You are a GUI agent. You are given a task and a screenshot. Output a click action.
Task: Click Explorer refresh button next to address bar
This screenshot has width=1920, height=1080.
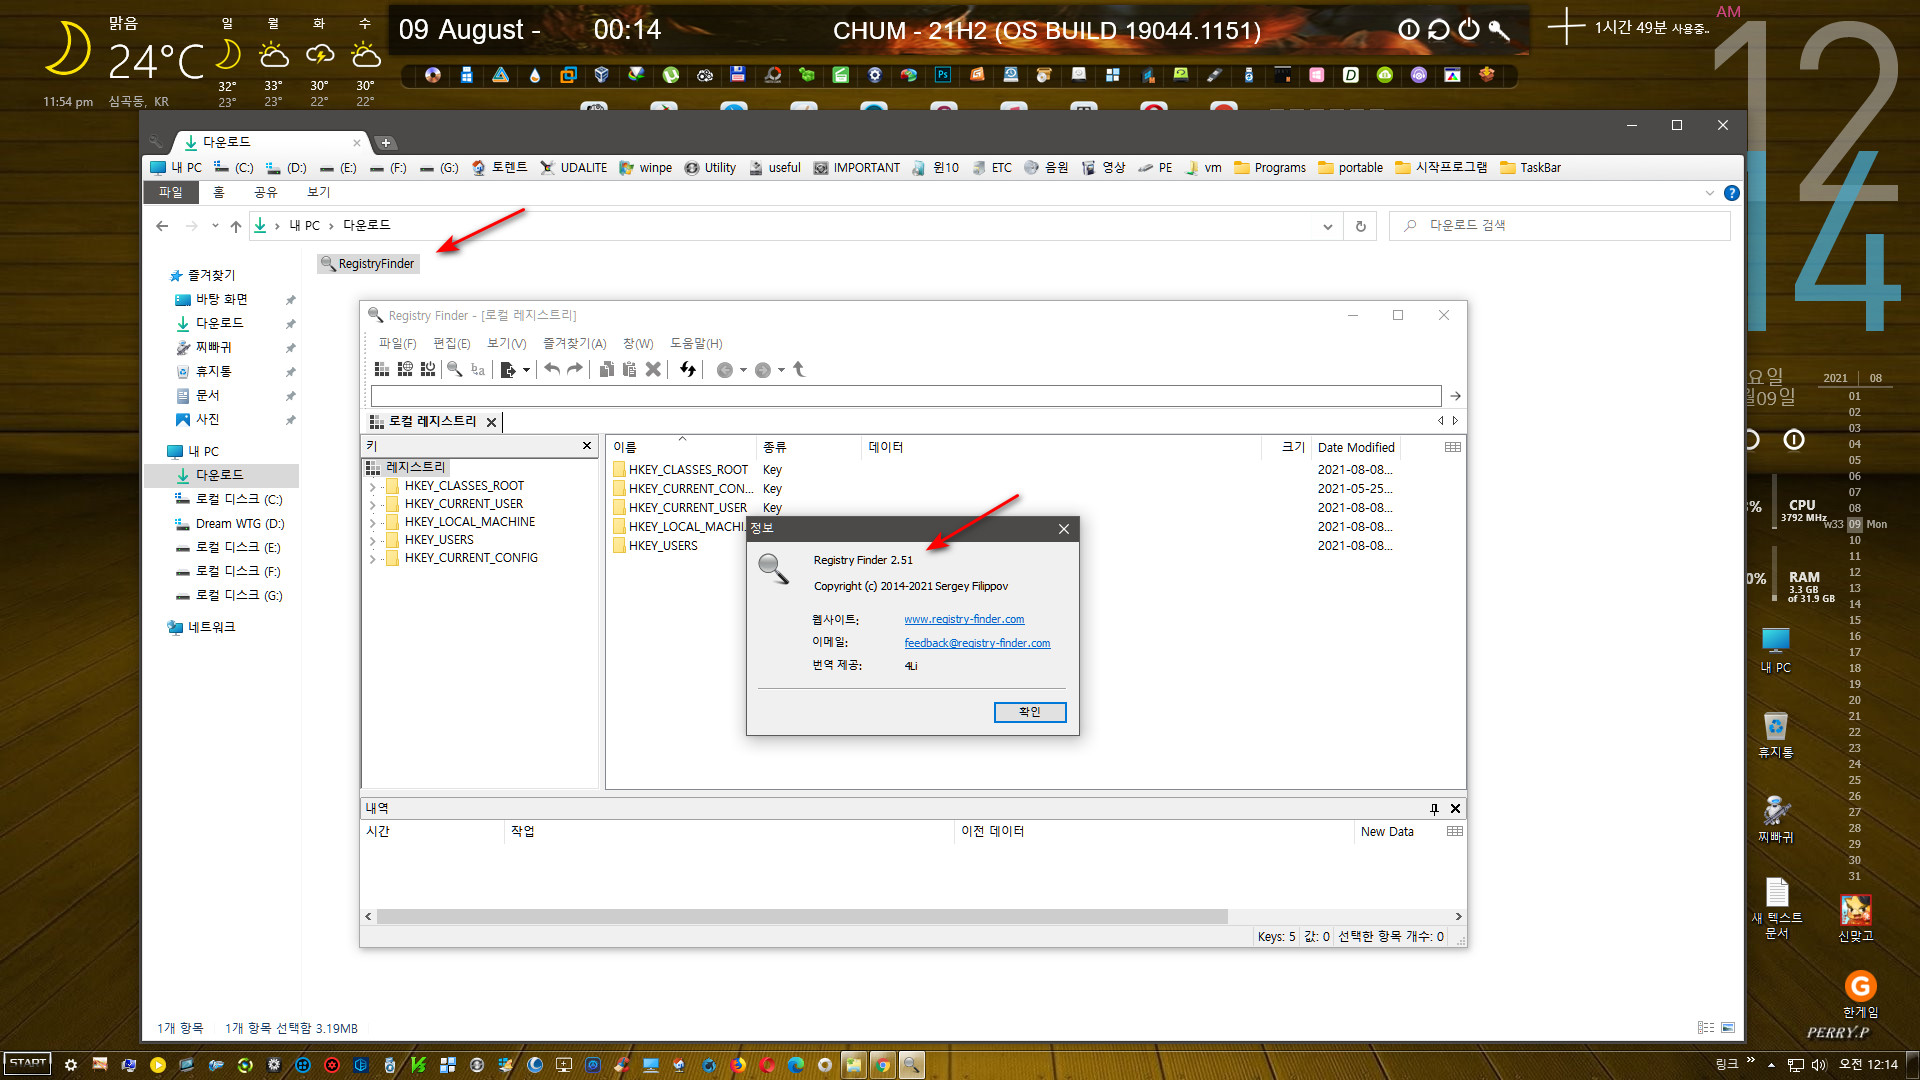click(1360, 226)
